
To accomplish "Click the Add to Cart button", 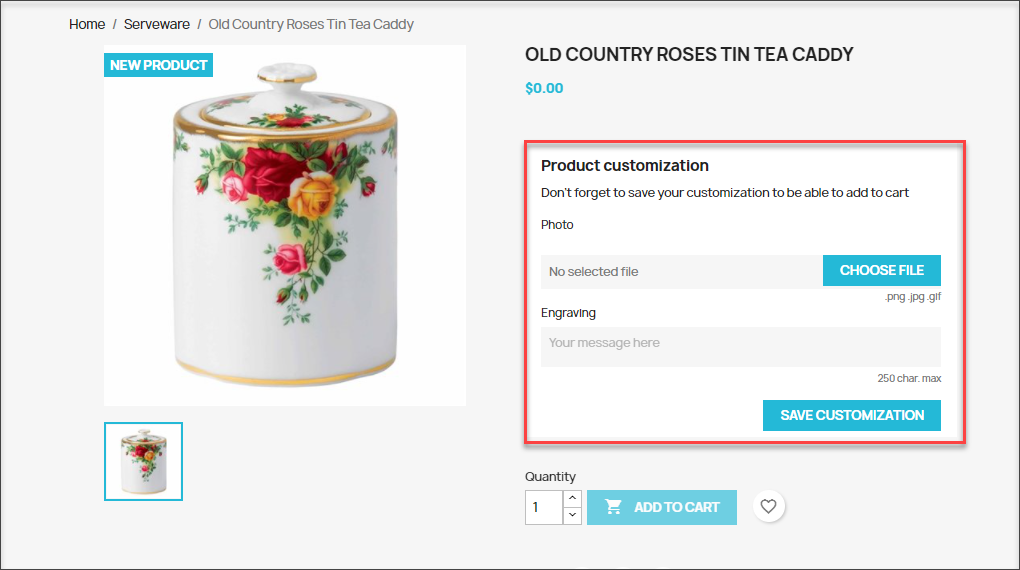I will (x=662, y=507).
